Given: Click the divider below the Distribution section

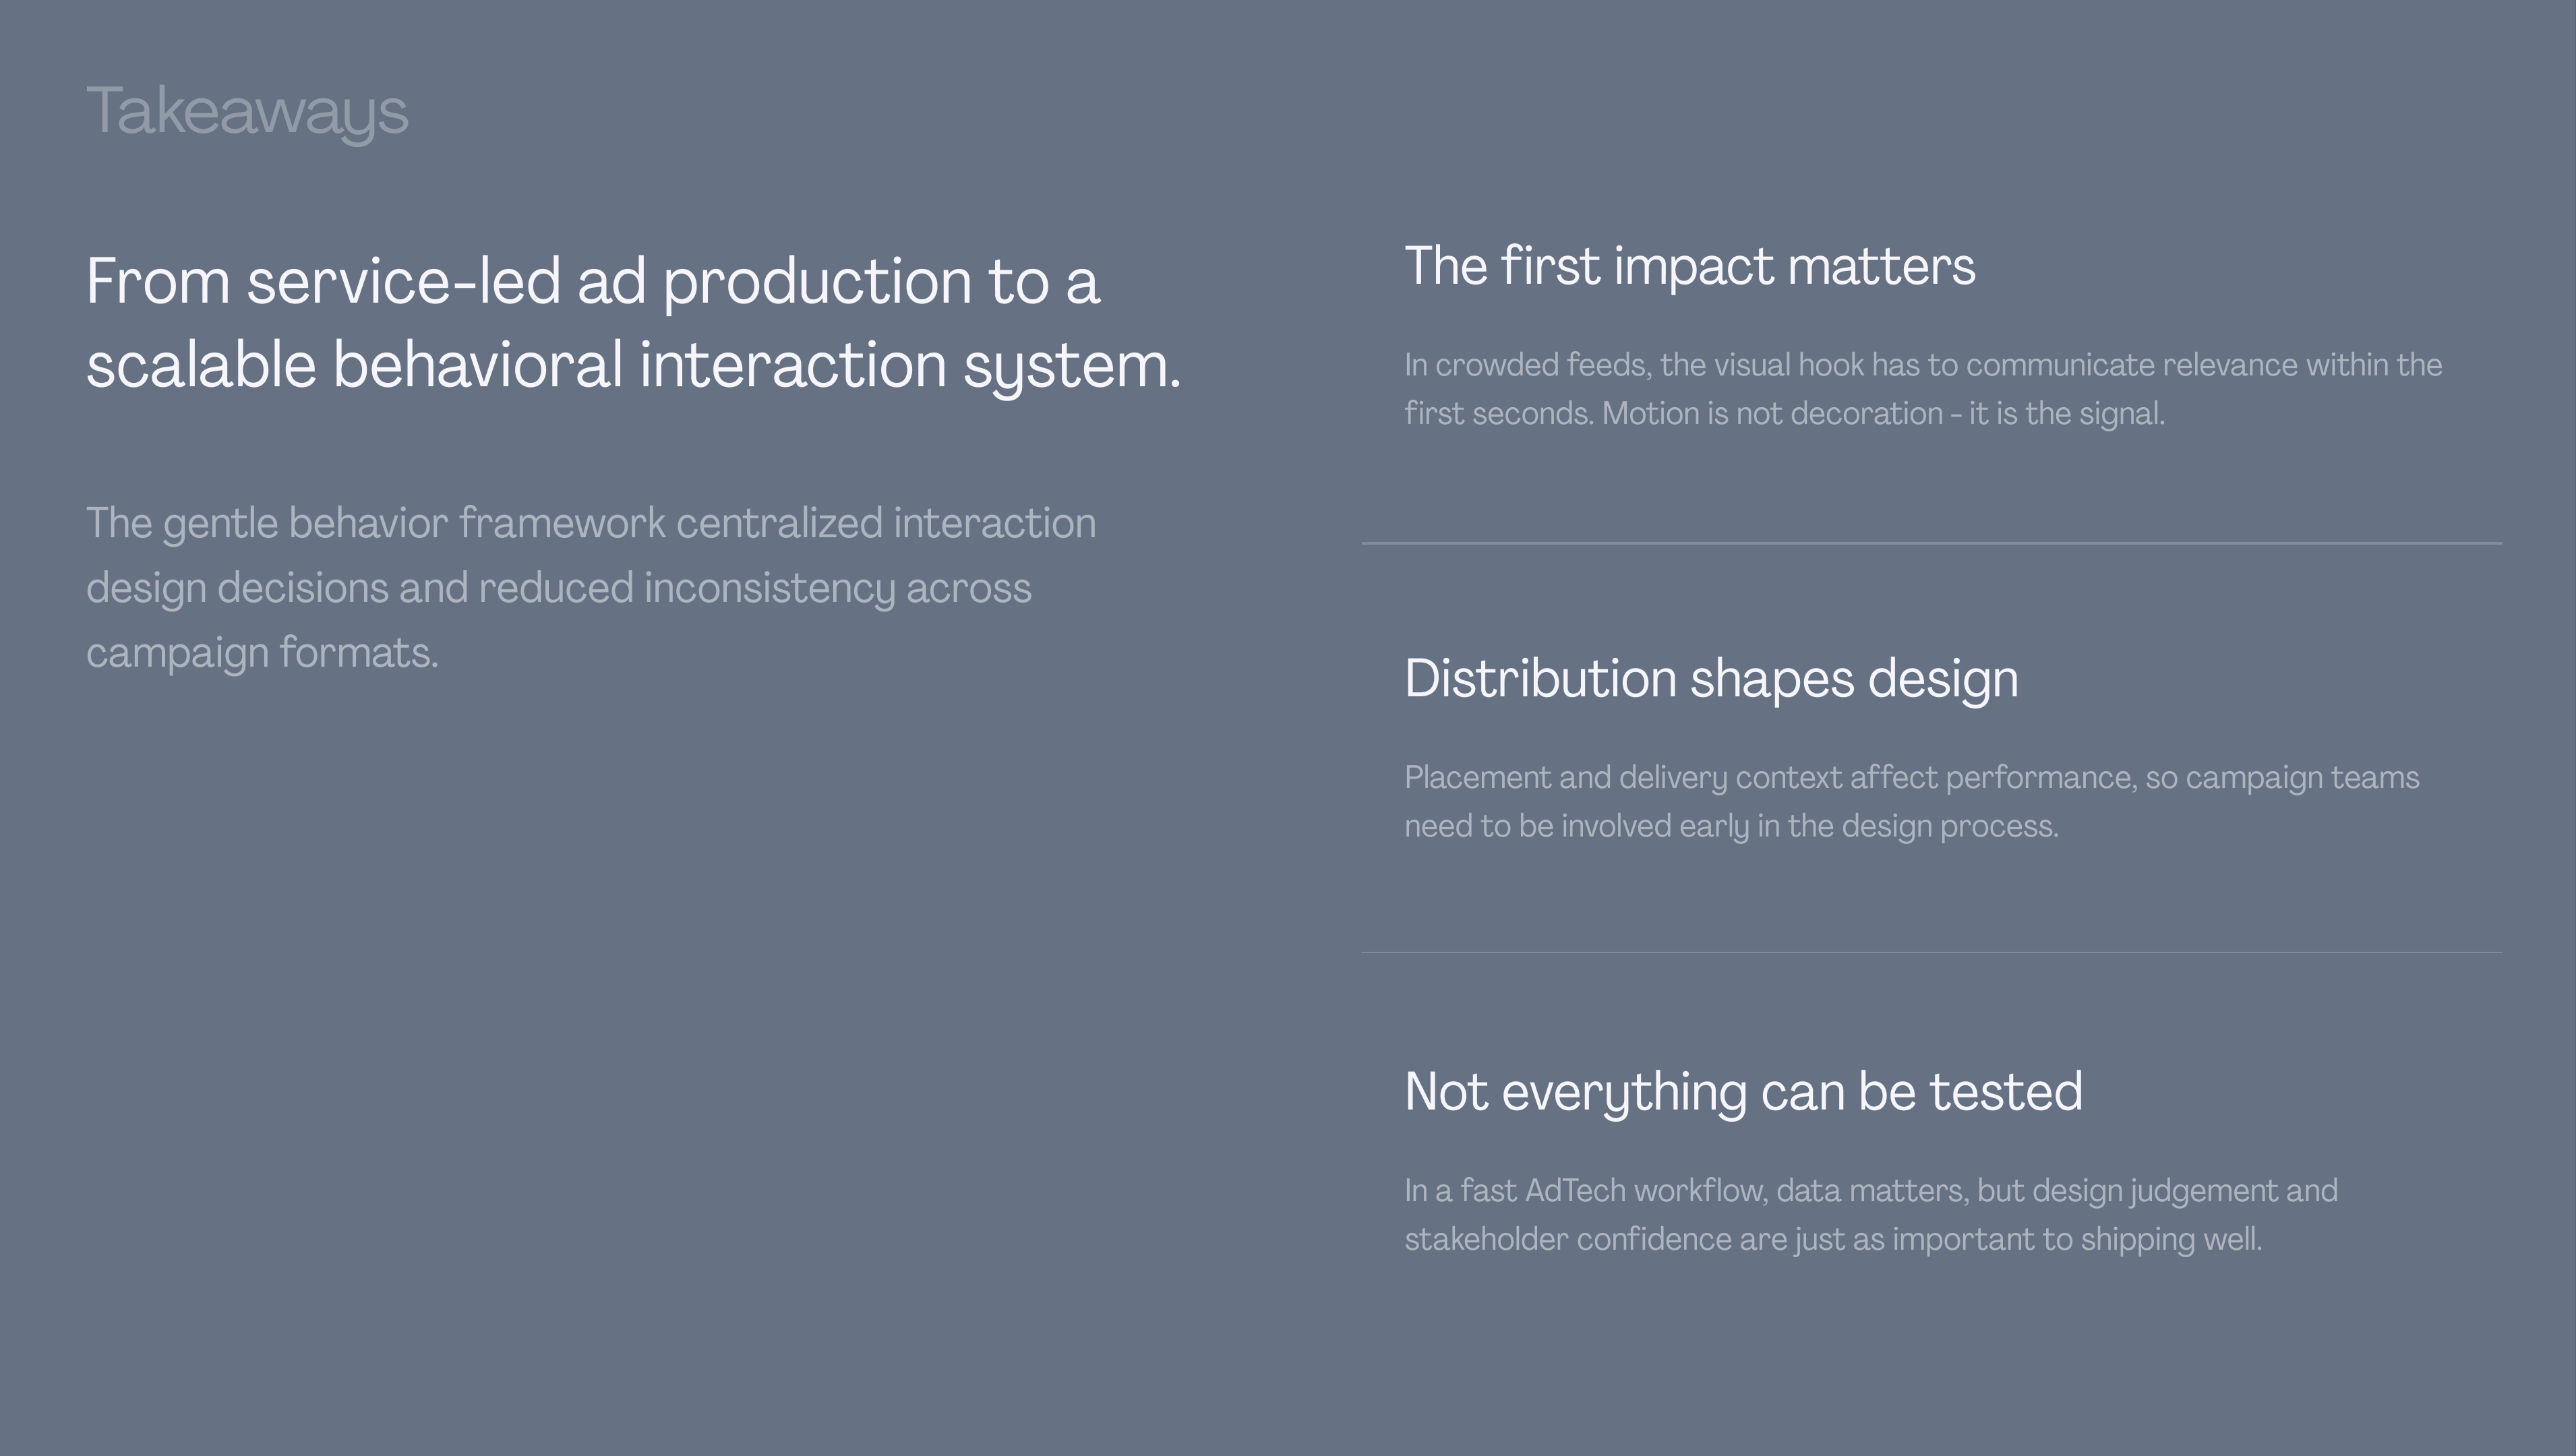Looking at the screenshot, I should (x=1932, y=952).
